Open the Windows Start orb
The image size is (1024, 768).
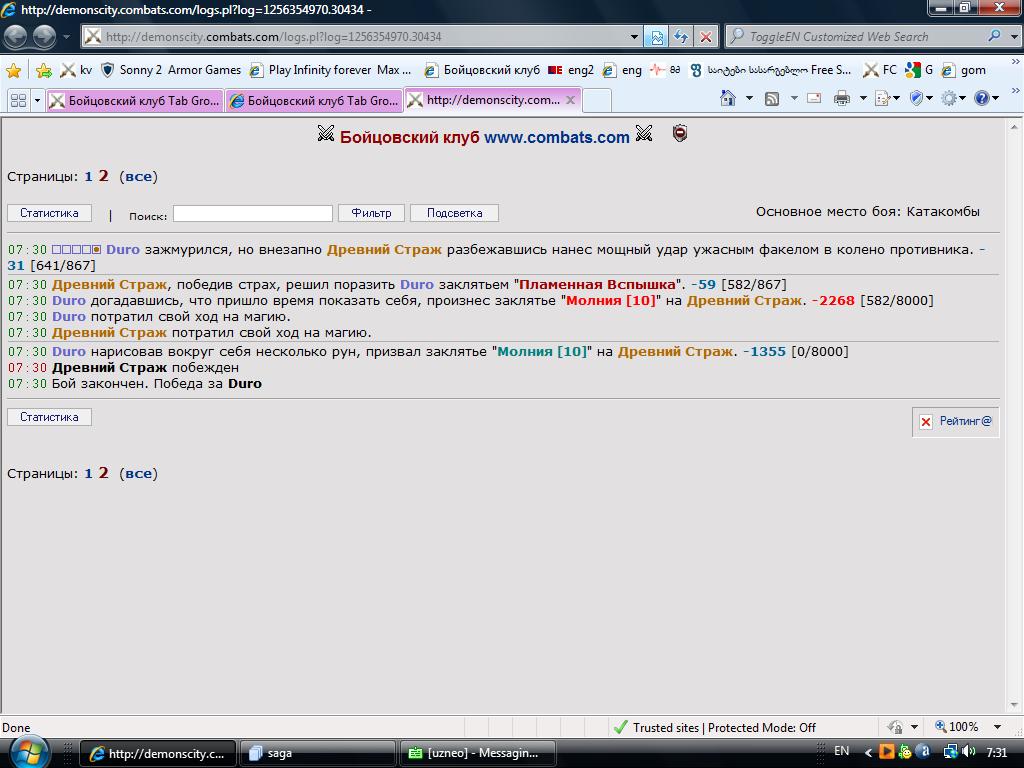[x=29, y=752]
